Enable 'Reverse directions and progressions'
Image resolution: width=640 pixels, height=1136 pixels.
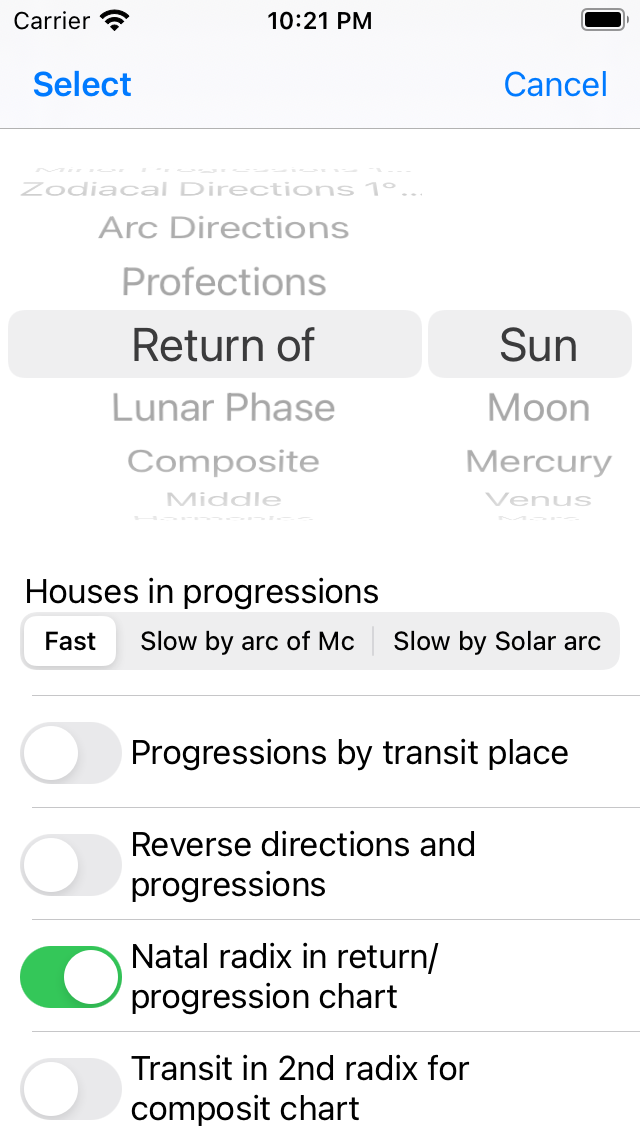click(x=70, y=864)
